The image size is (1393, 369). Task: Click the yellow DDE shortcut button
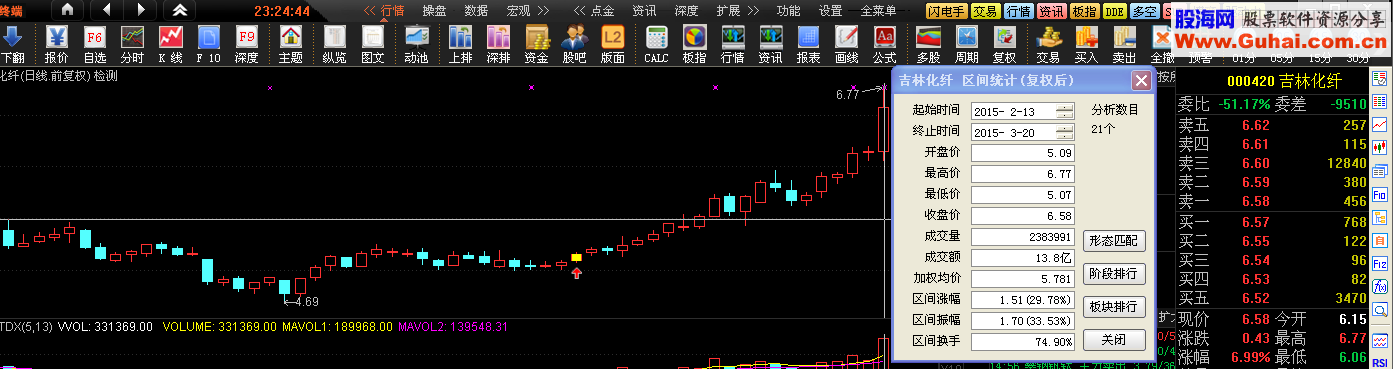(x=1115, y=12)
